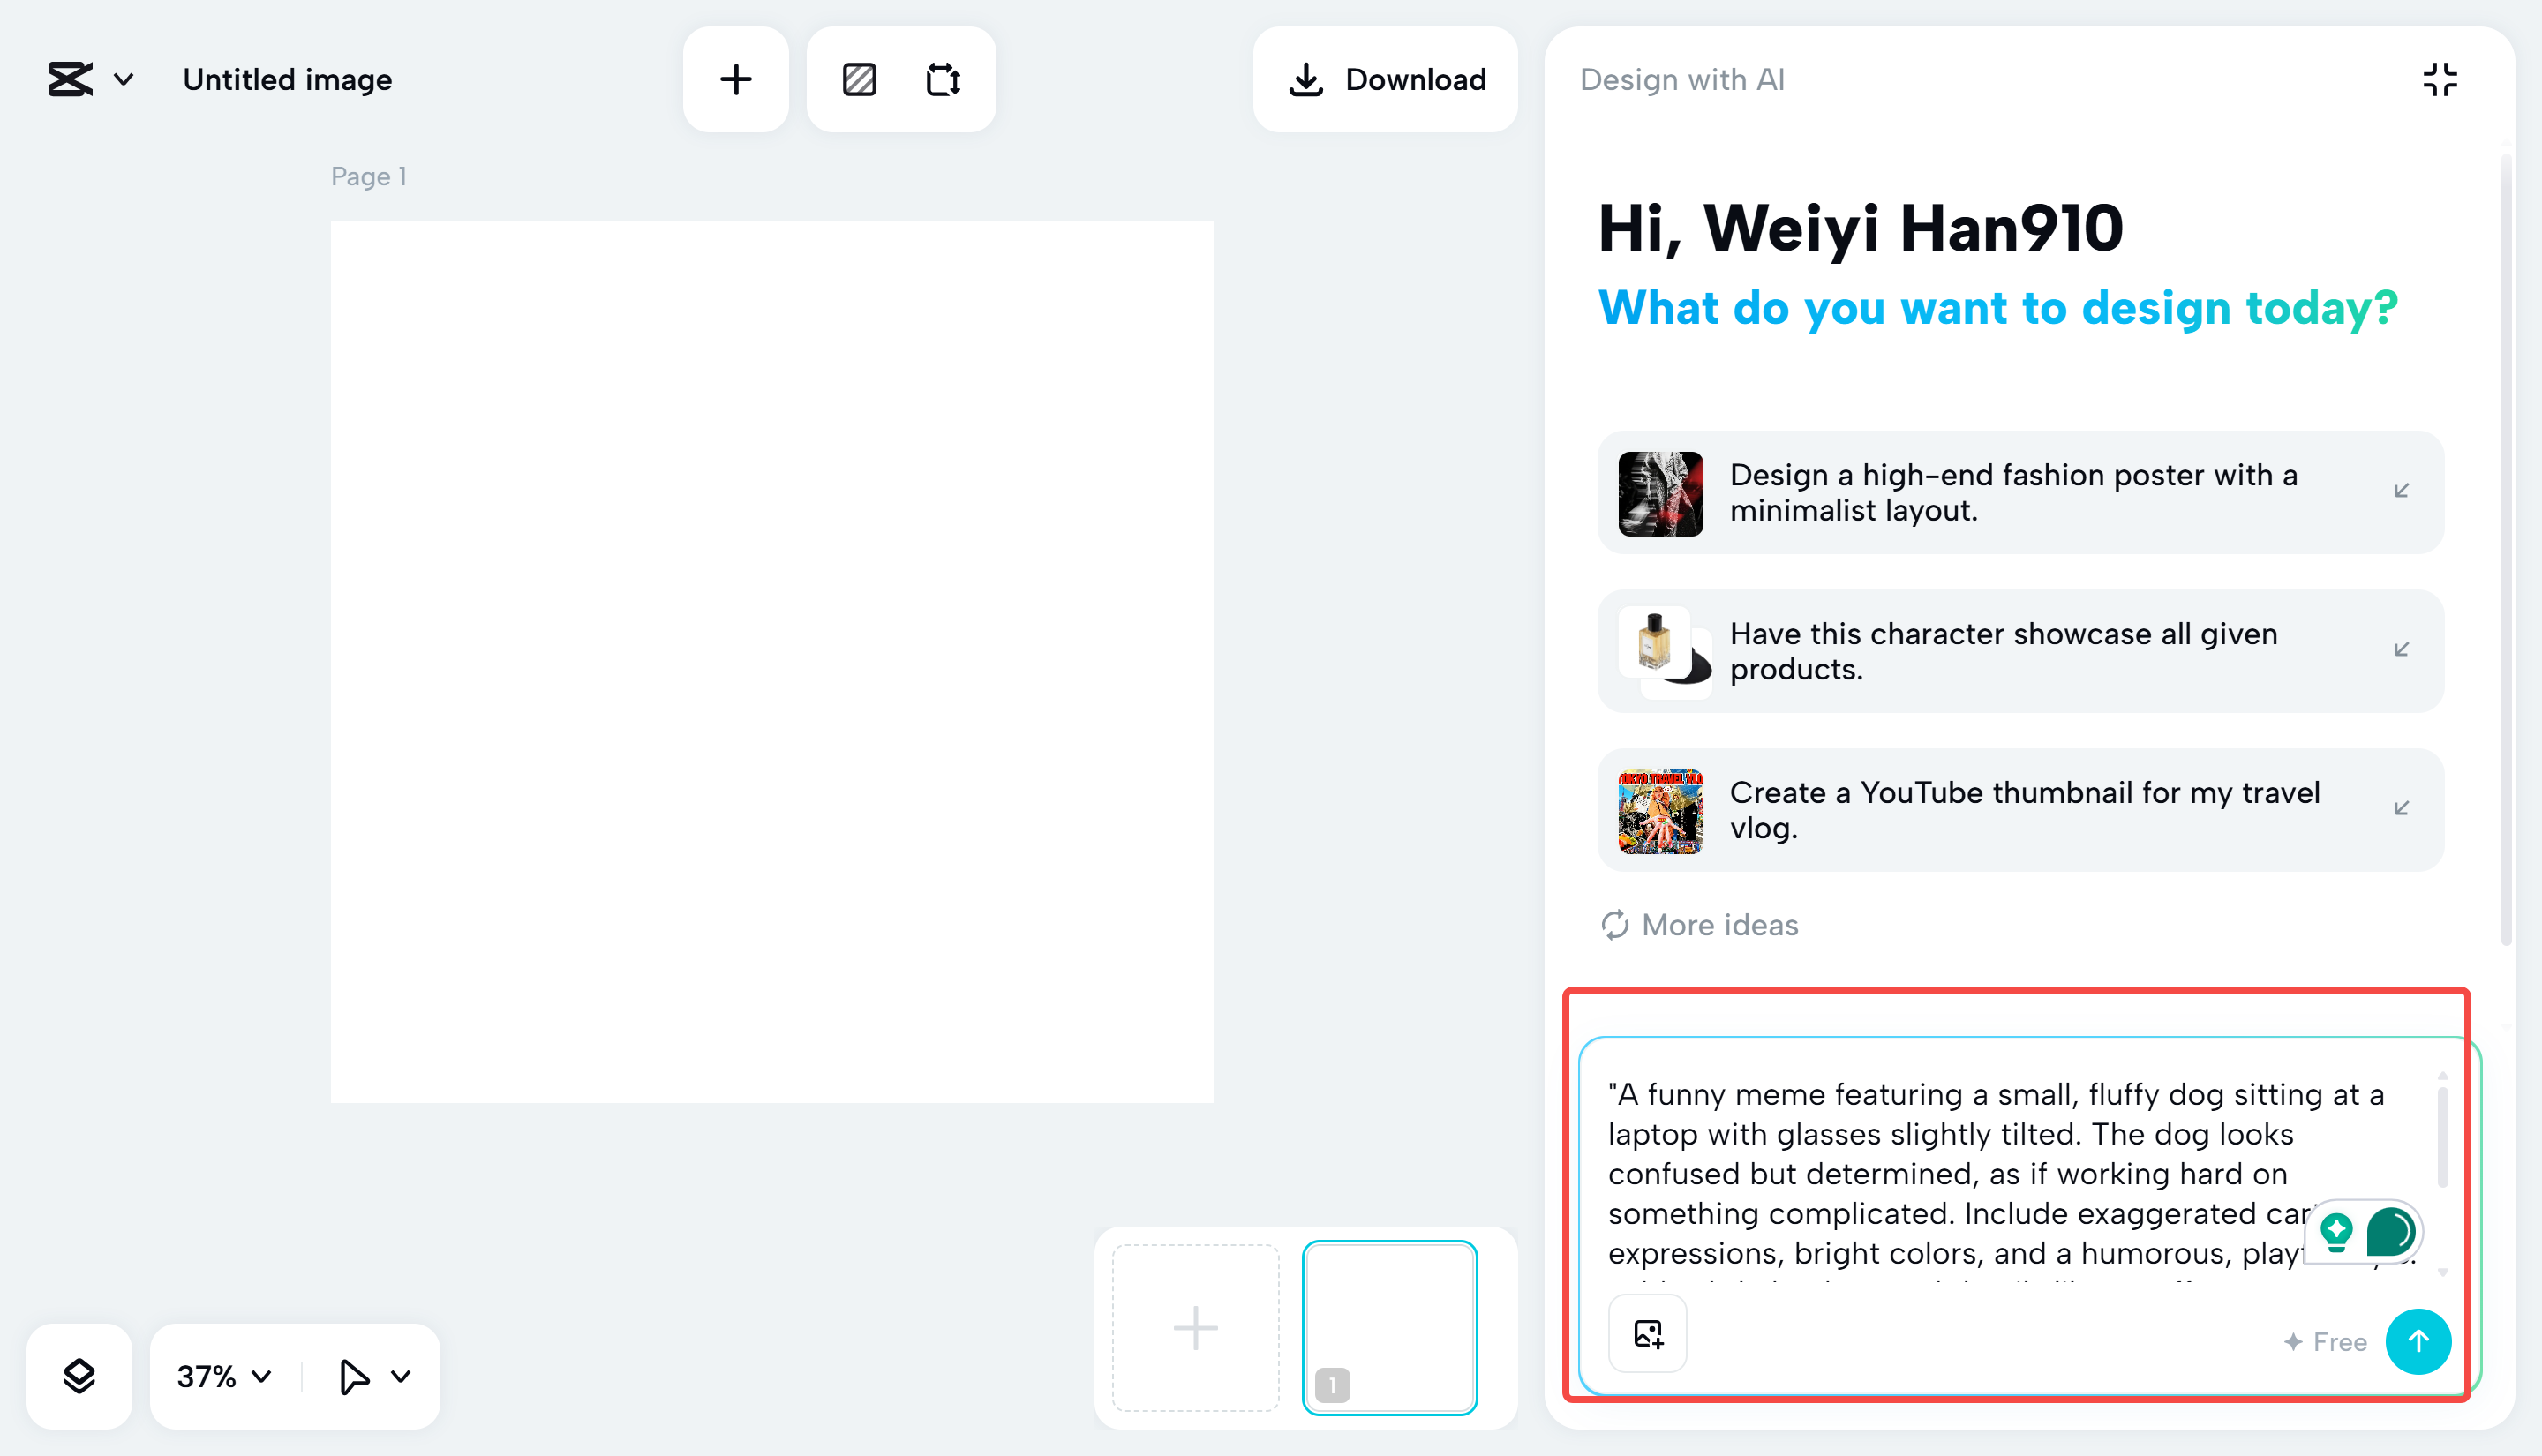
Task: Select the page 1 thumbnail
Action: pos(1389,1328)
